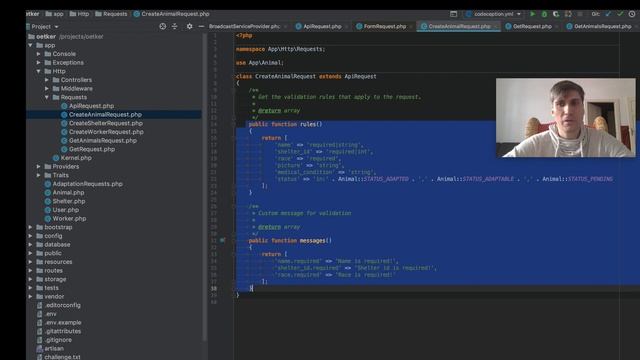This screenshot has width=640, height=360.
Task: Click the Git commit checkmark icon
Action: coord(620,14)
